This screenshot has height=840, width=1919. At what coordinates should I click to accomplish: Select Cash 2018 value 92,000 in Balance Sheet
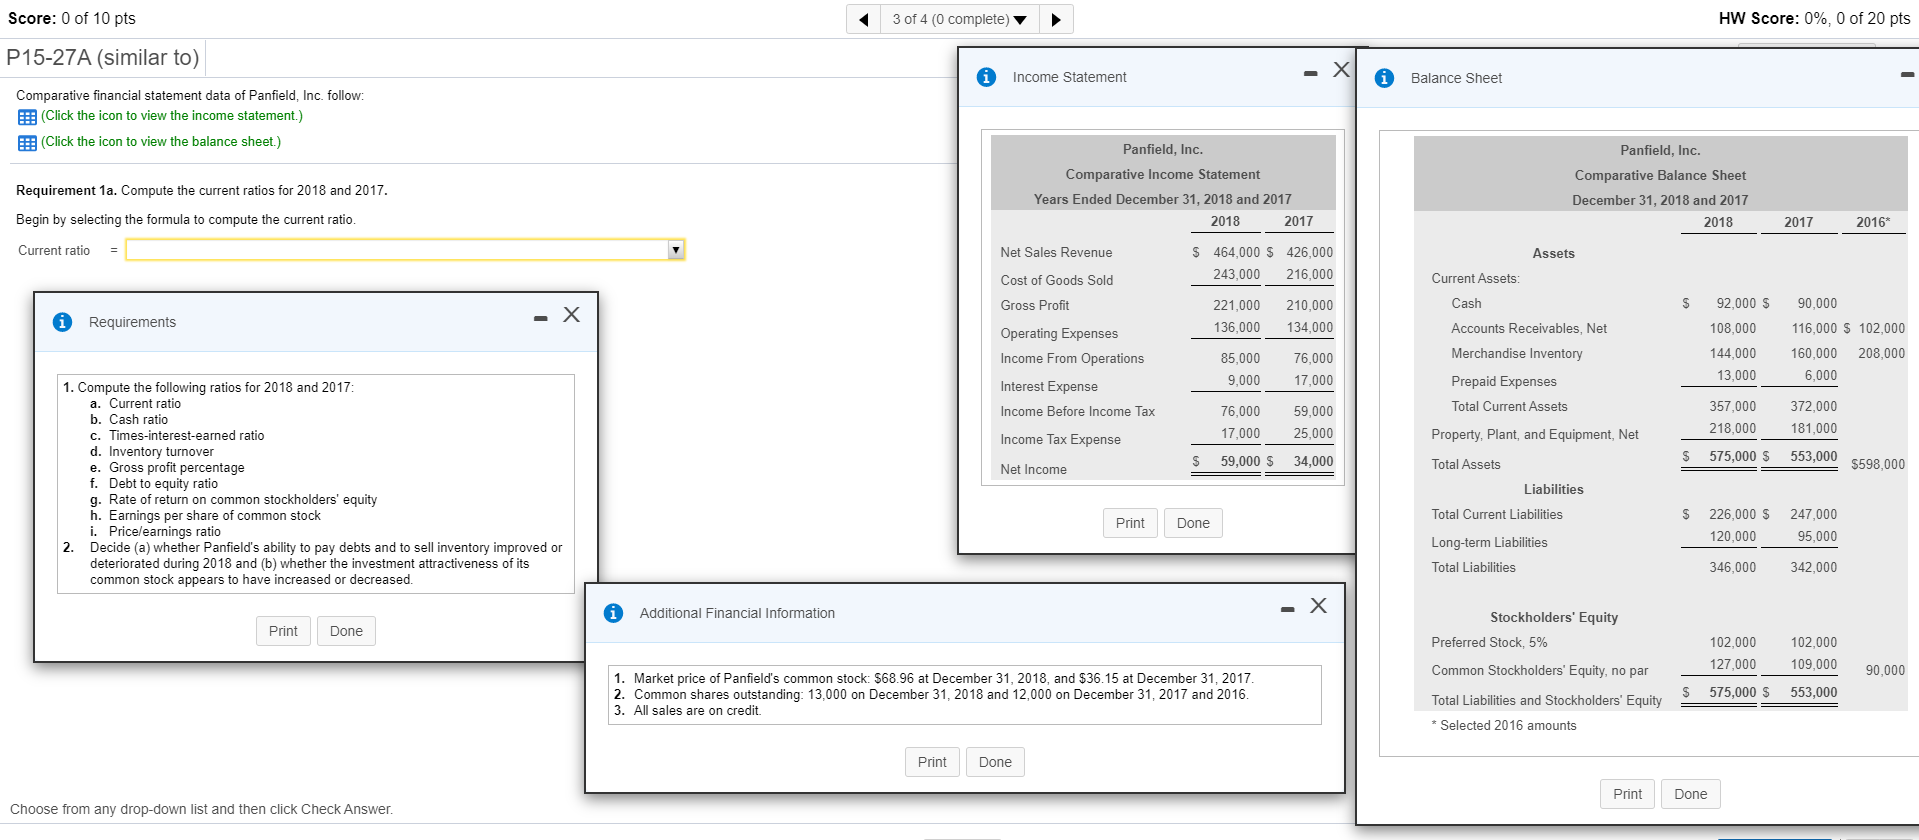[1736, 303]
